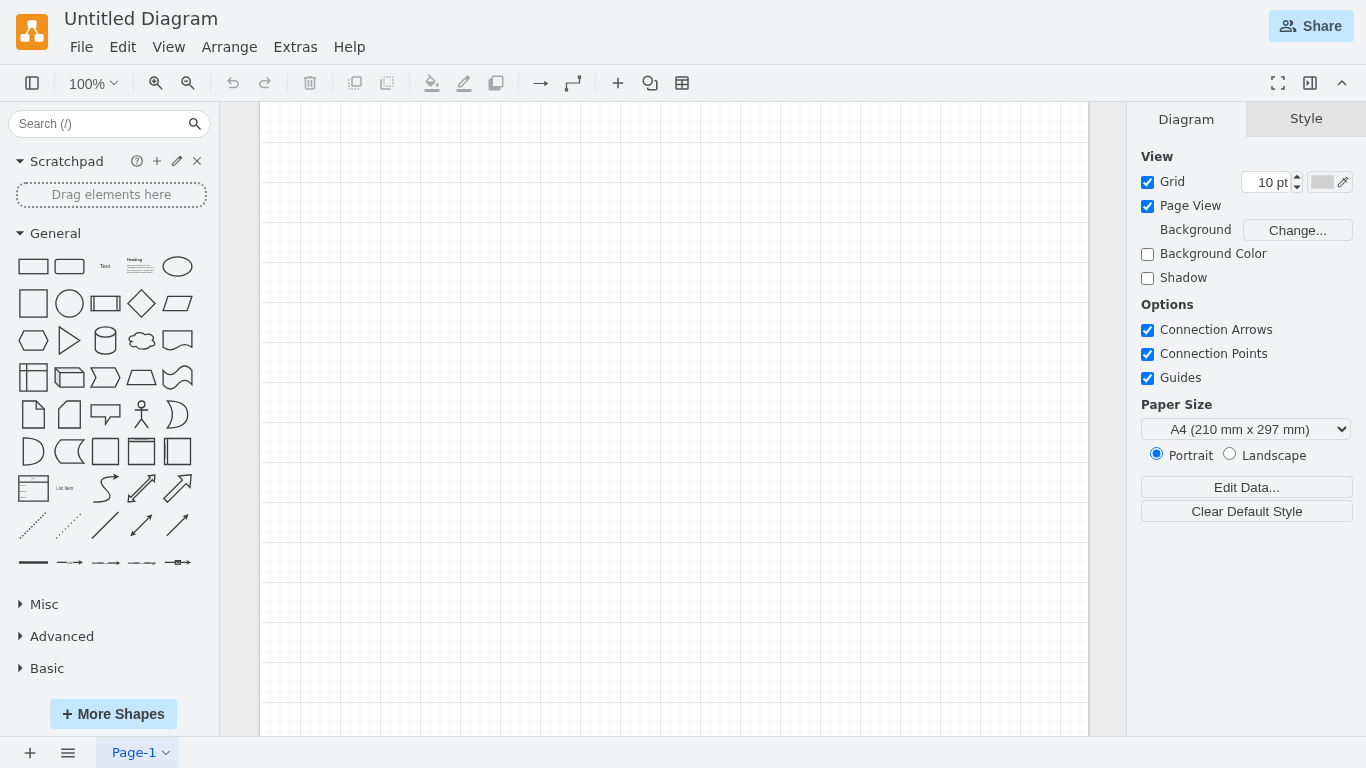The height and width of the screenshot is (768, 1366).
Task: Toggle the shadow icon in toolbar
Action: 496,83
